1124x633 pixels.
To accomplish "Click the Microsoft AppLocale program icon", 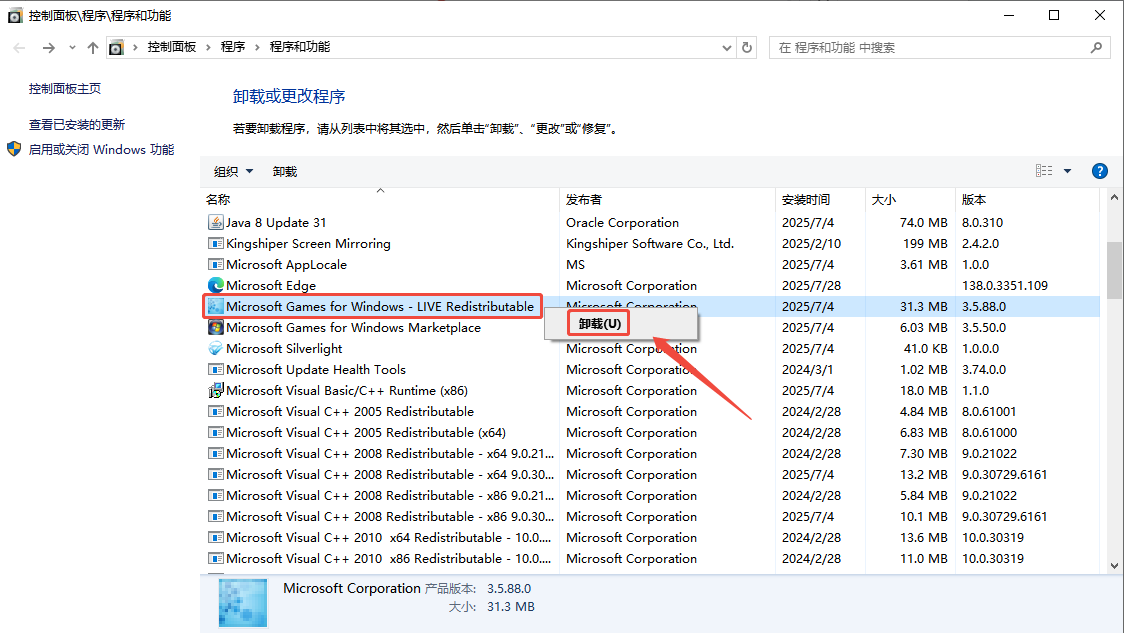I will [x=215, y=265].
